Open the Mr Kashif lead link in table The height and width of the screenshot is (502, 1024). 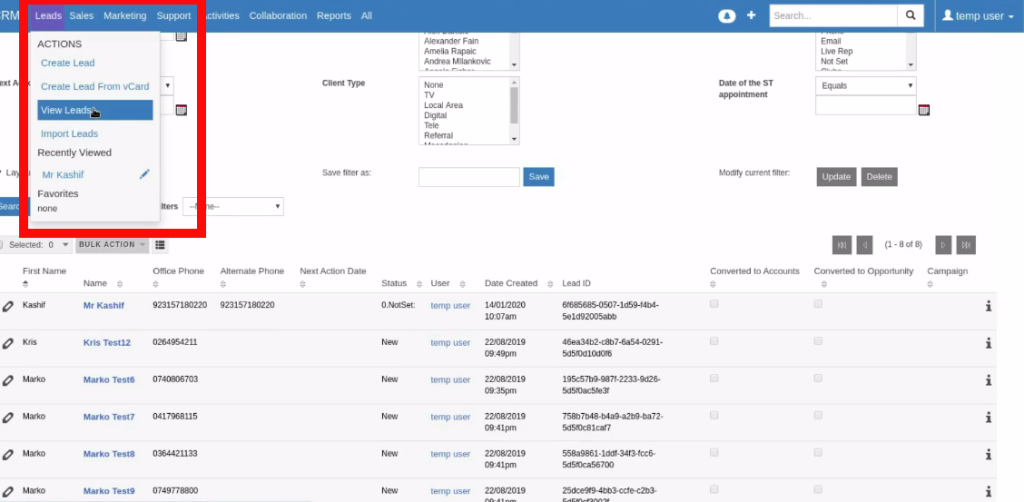[104, 305]
